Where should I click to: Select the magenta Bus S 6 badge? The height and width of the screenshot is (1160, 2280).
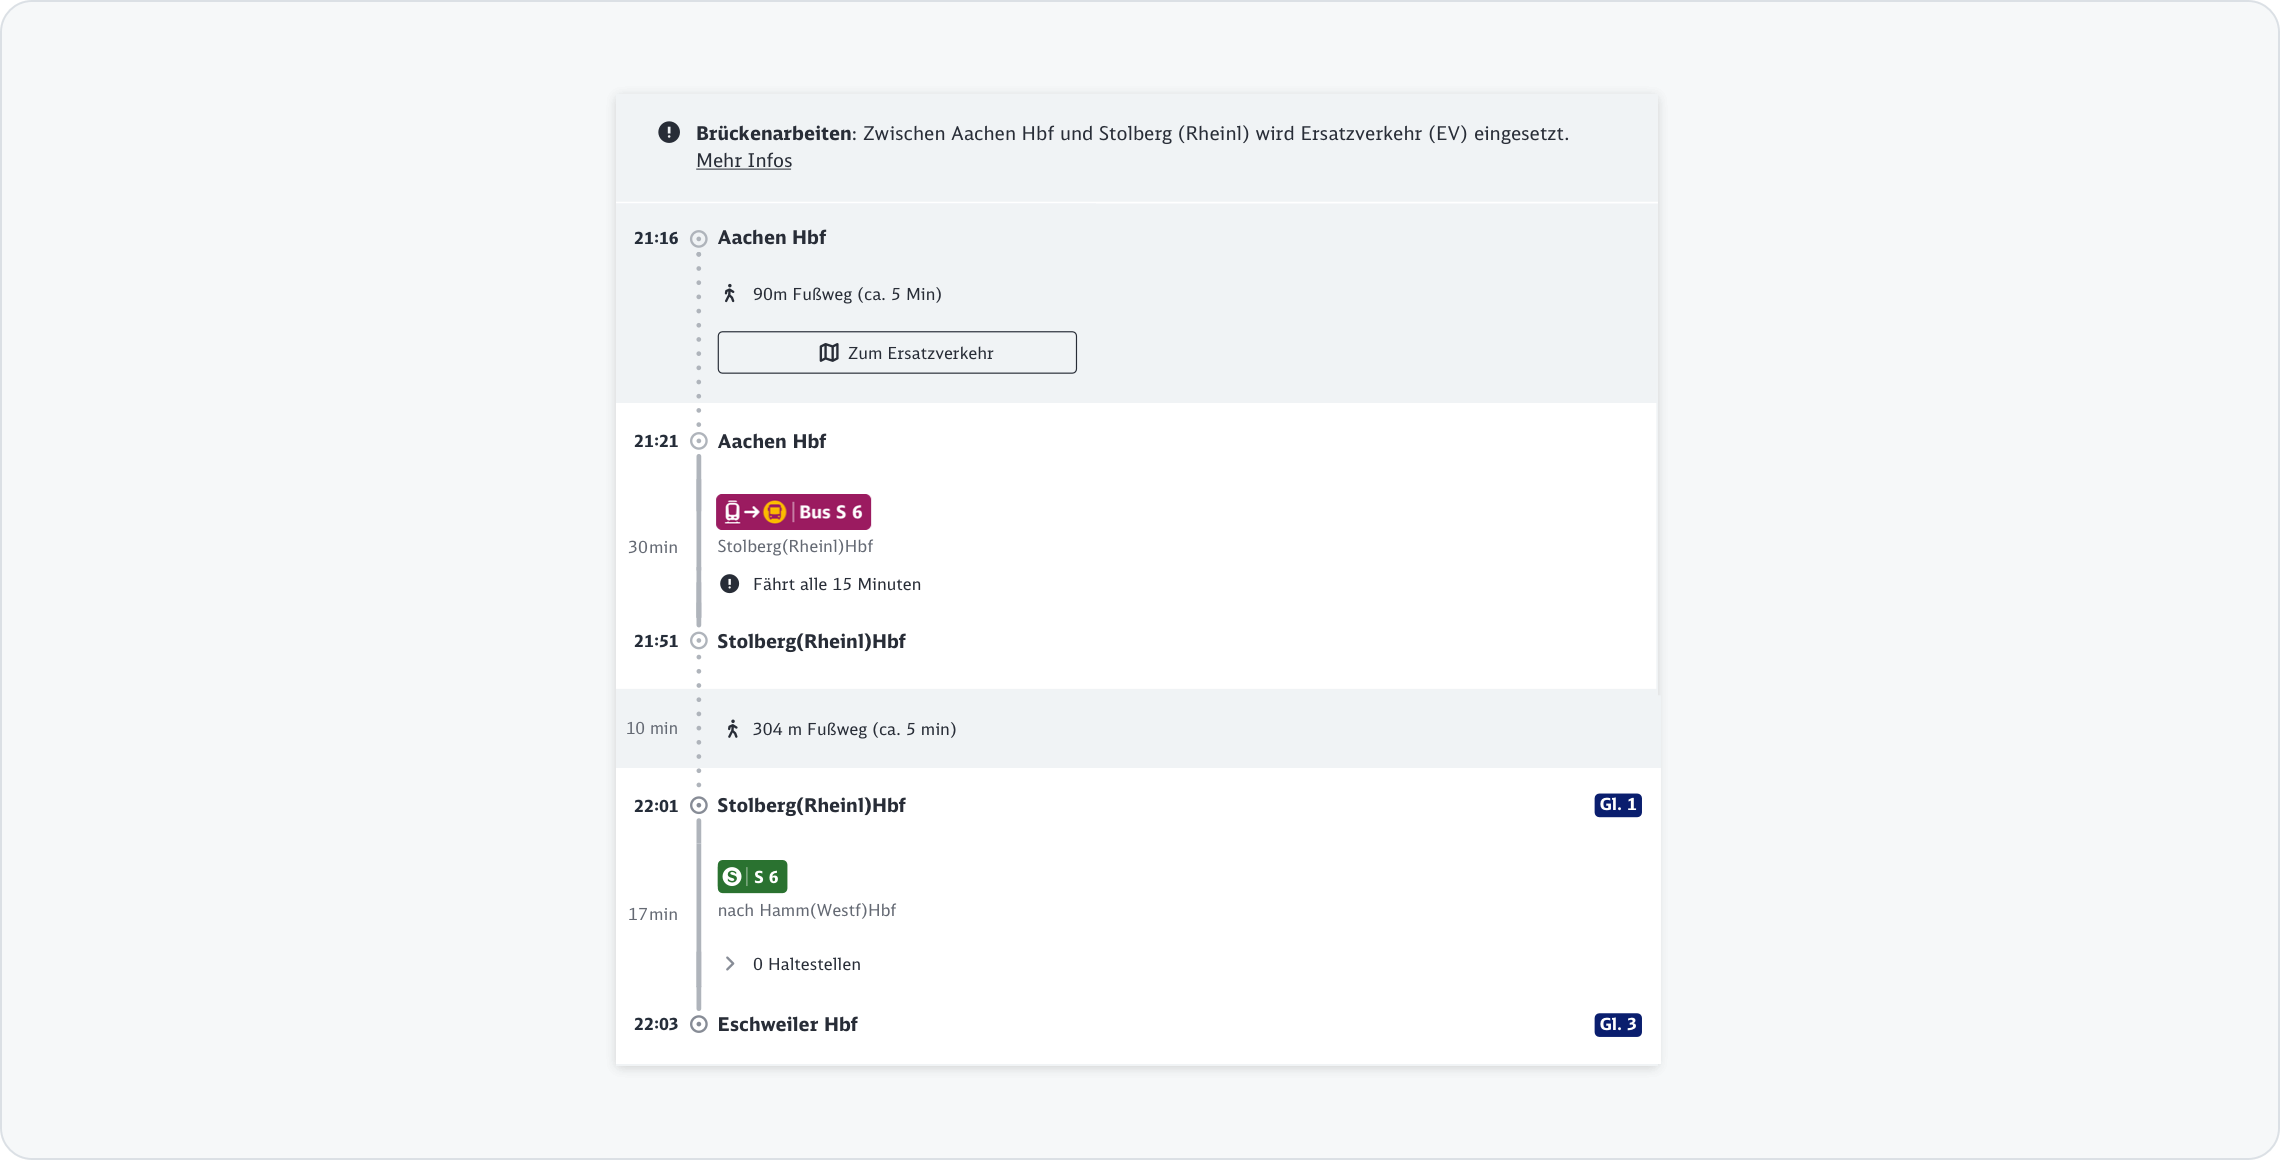click(x=793, y=512)
